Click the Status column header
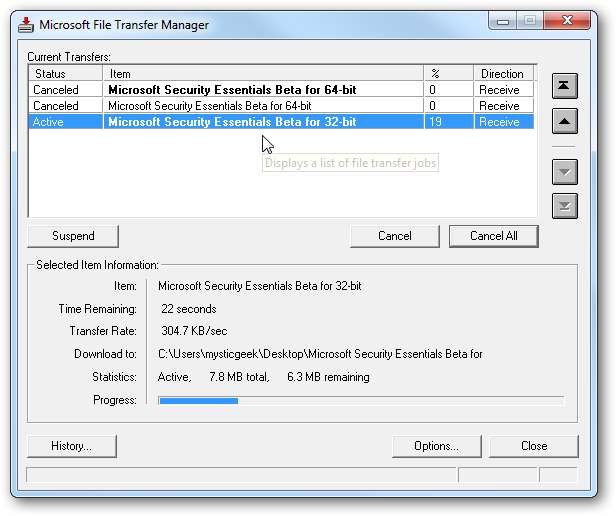The image size is (616, 516). [x=65, y=73]
